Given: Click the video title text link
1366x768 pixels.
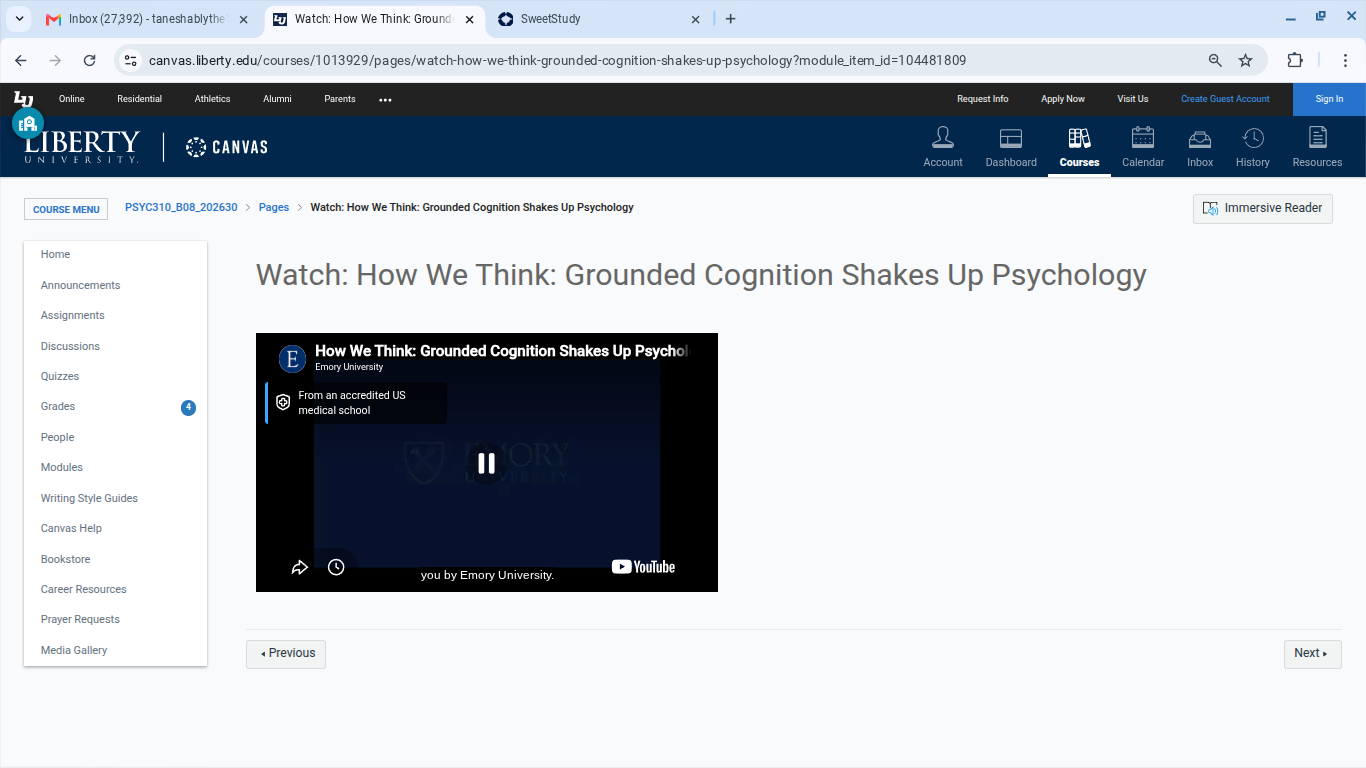Looking at the screenshot, I should click(502, 351).
